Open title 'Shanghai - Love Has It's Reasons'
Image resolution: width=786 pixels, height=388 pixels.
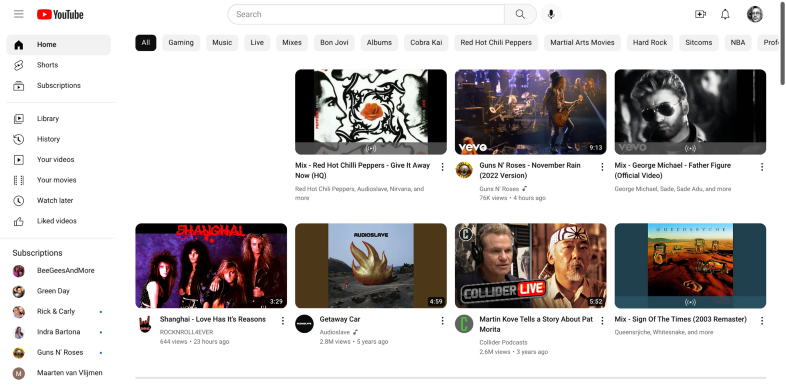pos(213,319)
